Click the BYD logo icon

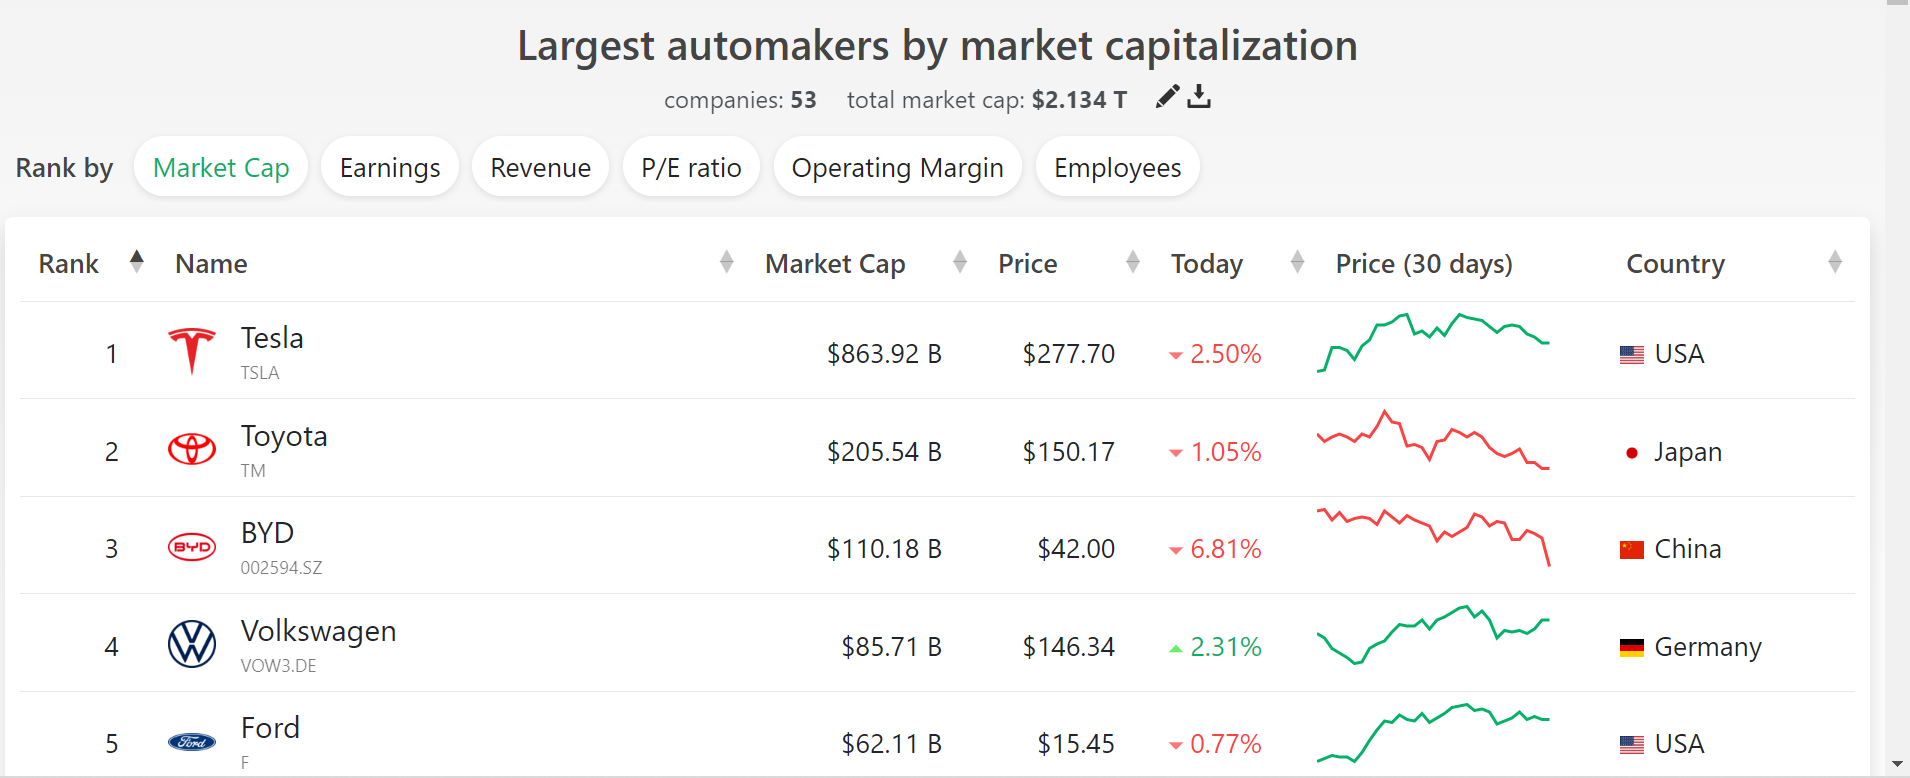pos(192,547)
